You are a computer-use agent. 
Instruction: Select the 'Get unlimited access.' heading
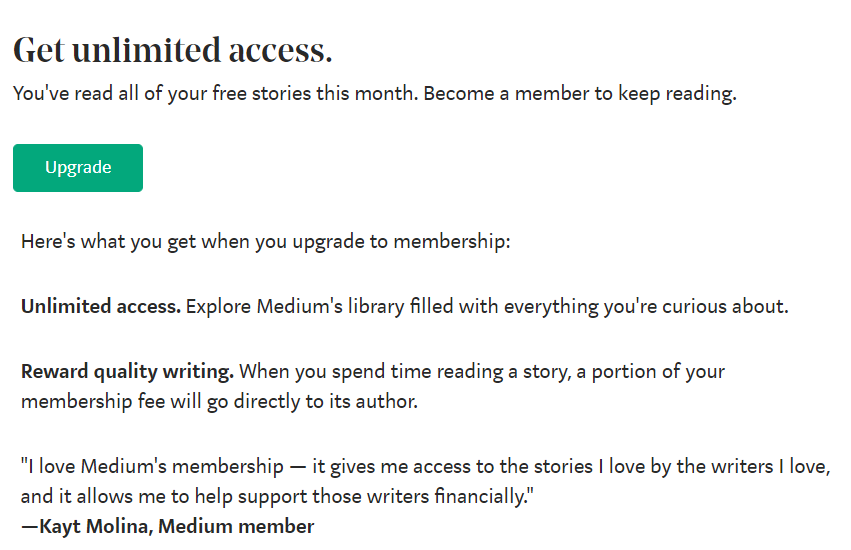coord(173,50)
